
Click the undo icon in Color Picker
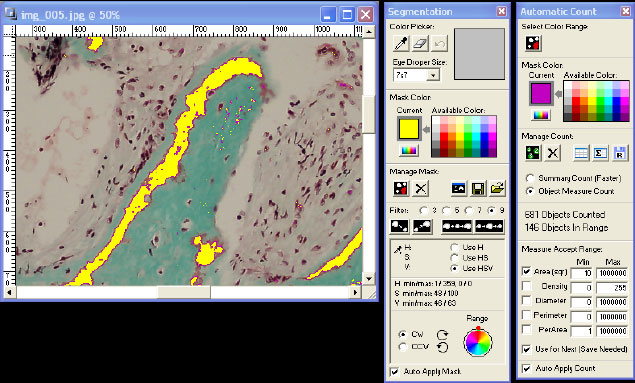pos(439,43)
